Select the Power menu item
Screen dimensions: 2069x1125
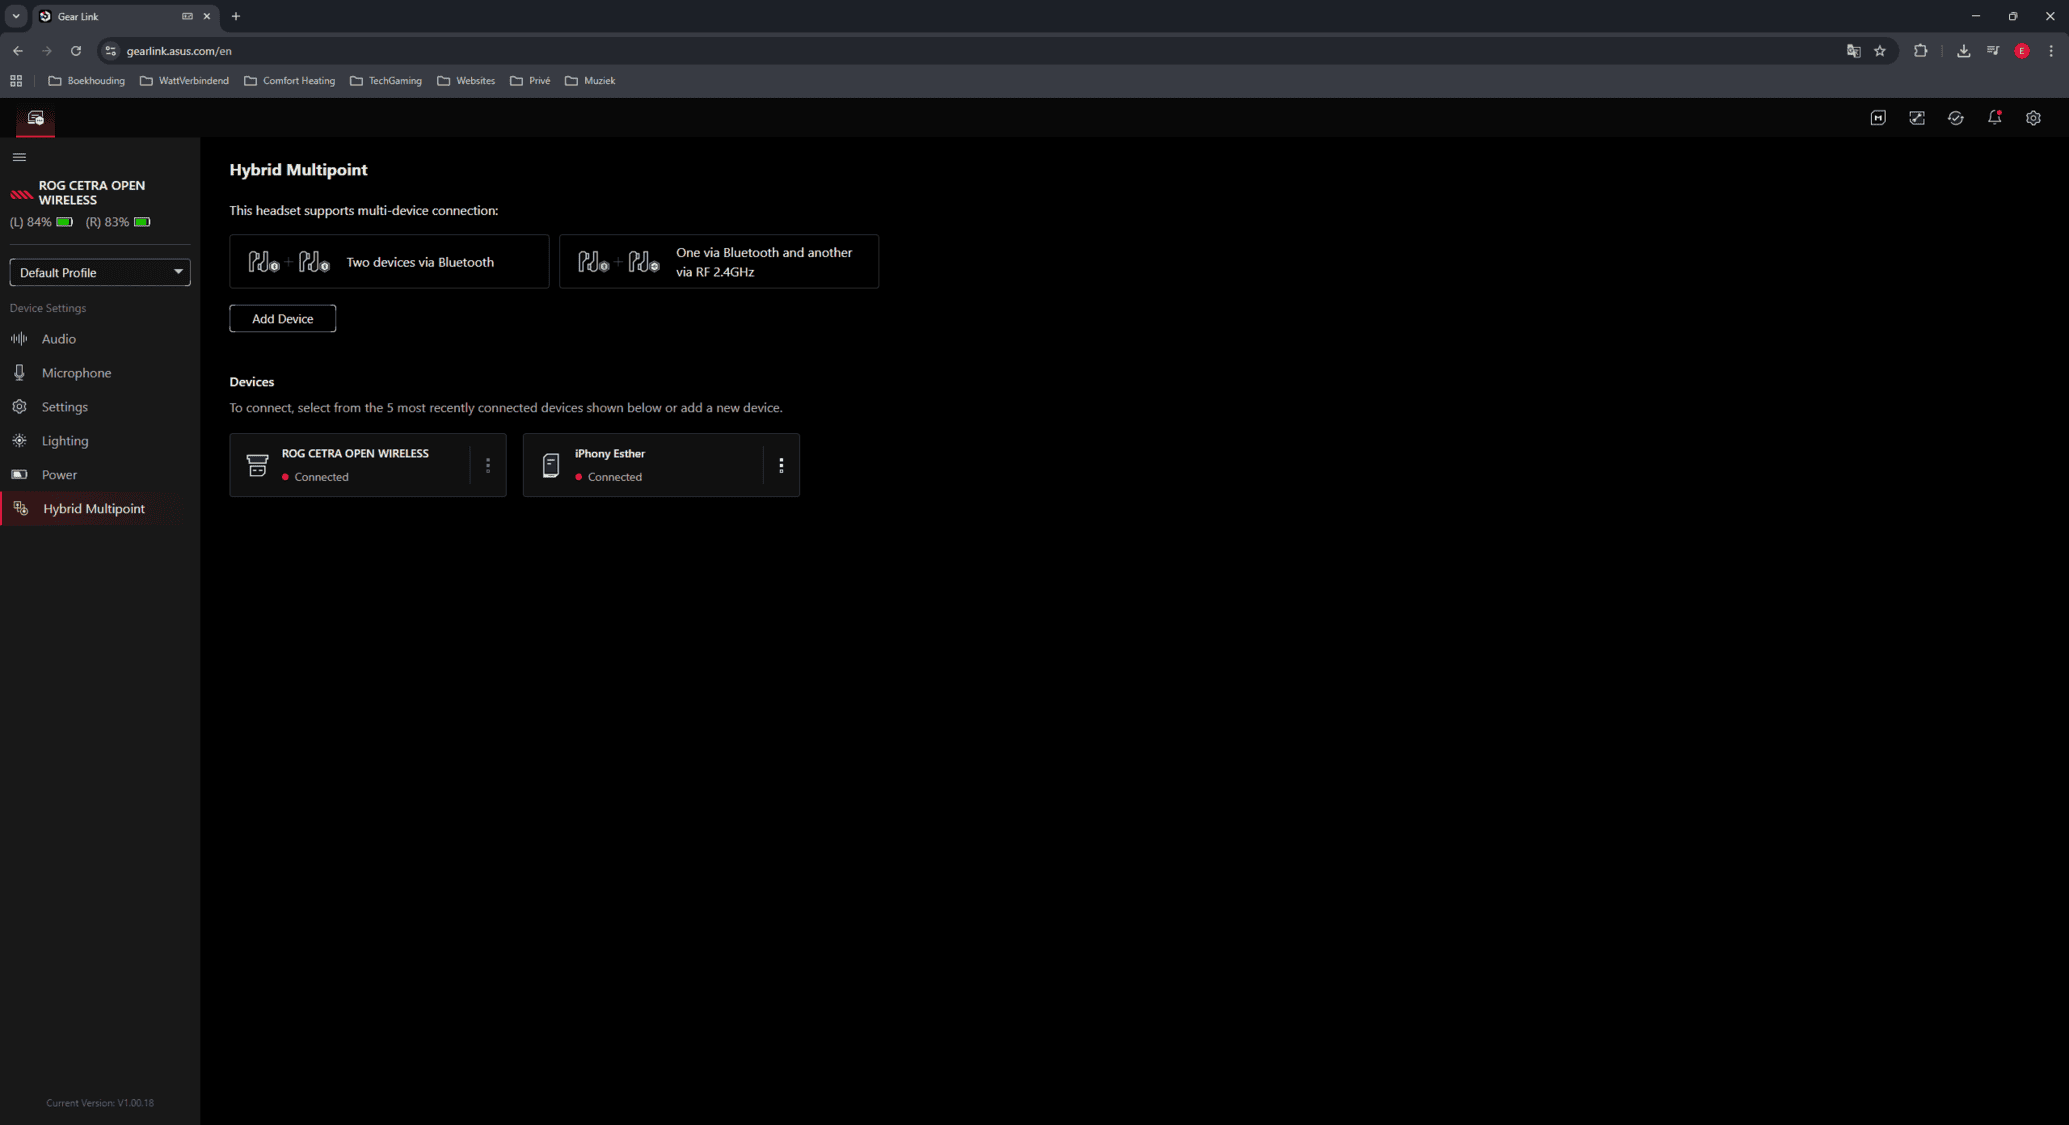tap(59, 475)
